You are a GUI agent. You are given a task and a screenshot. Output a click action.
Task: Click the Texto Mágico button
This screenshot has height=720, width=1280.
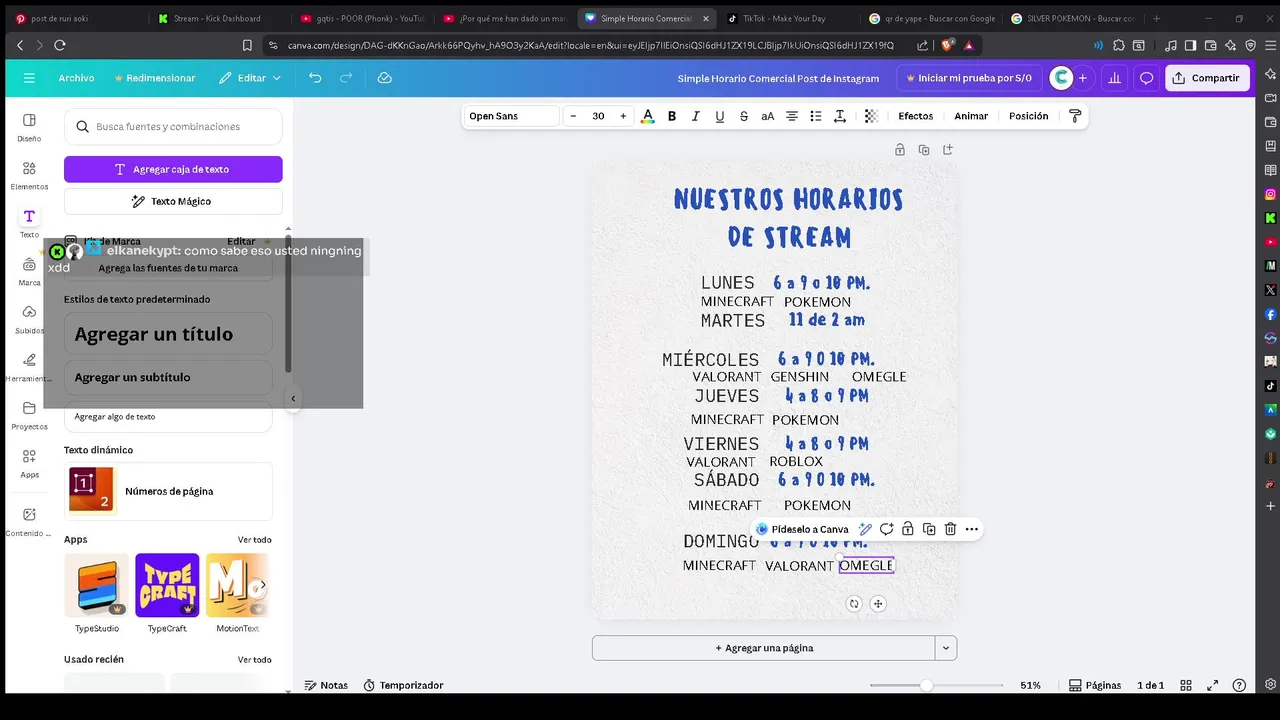(x=173, y=201)
